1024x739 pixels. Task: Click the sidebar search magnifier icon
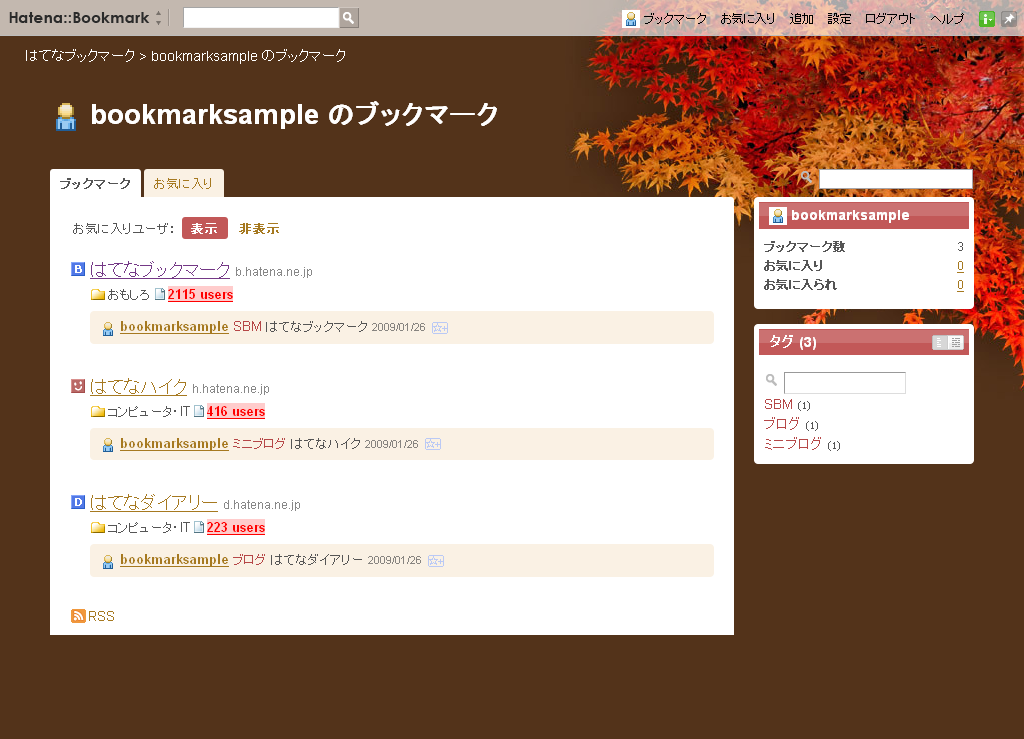click(807, 177)
